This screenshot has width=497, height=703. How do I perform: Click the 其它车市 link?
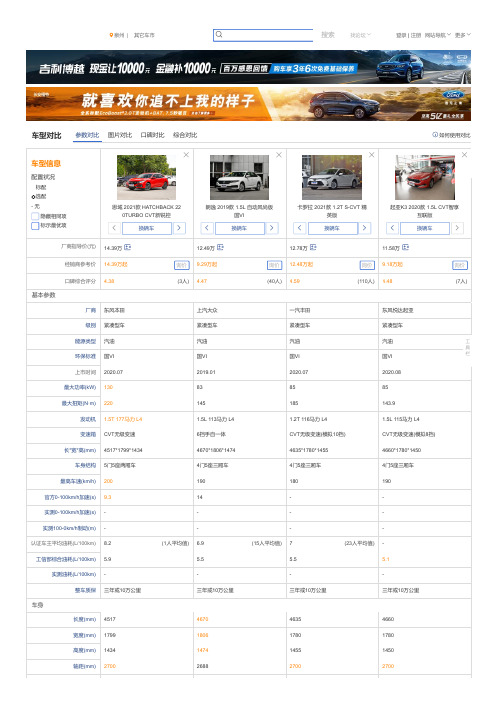click(144, 35)
